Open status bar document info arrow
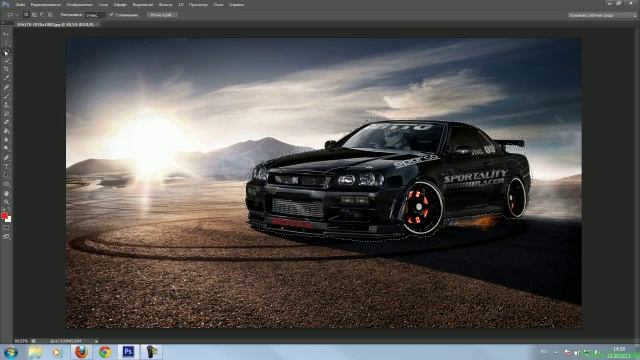Image resolution: width=640 pixels, height=360 pixels. (x=97, y=341)
